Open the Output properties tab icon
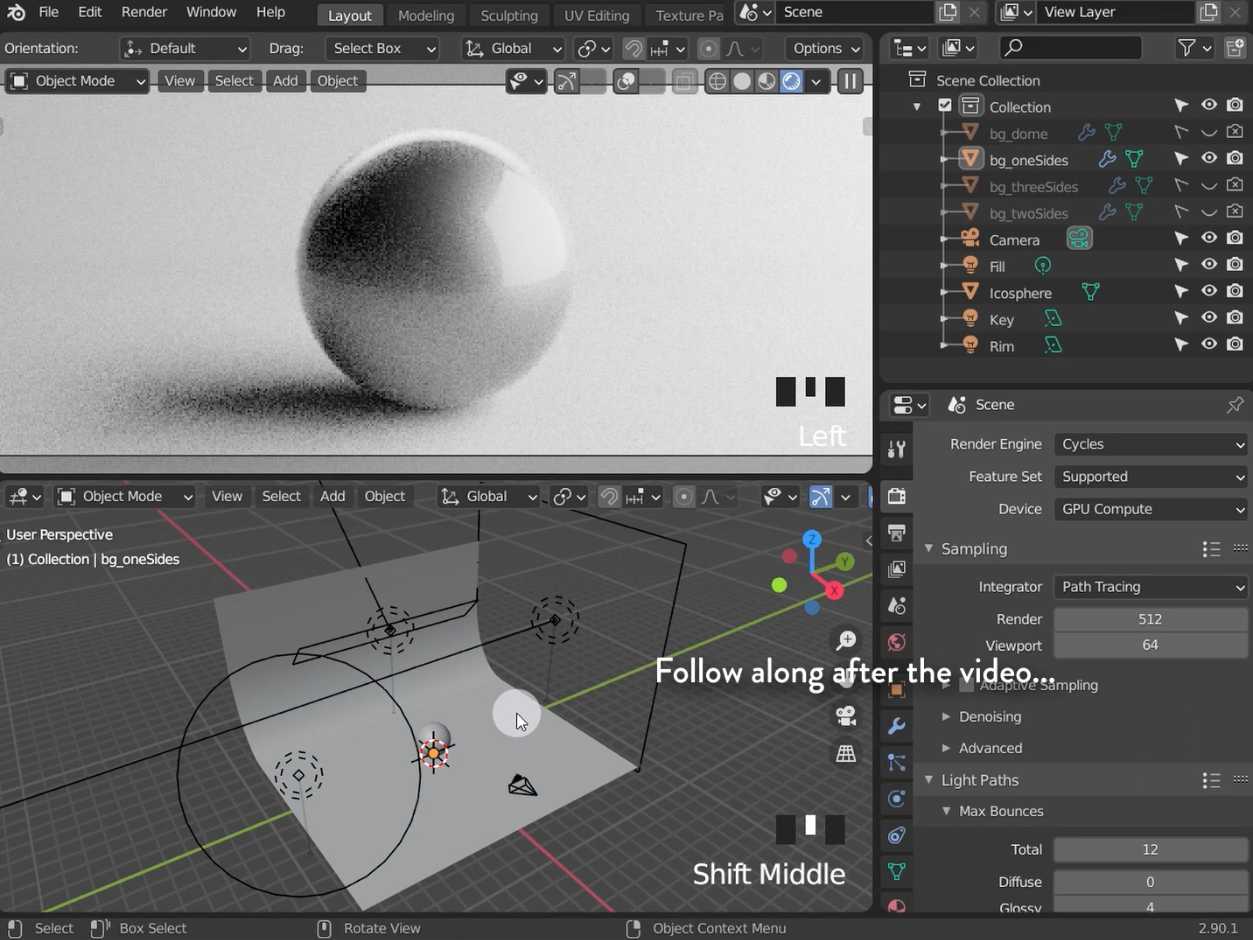Image resolution: width=1253 pixels, height=940 pixels. click(x=897, y=533)
